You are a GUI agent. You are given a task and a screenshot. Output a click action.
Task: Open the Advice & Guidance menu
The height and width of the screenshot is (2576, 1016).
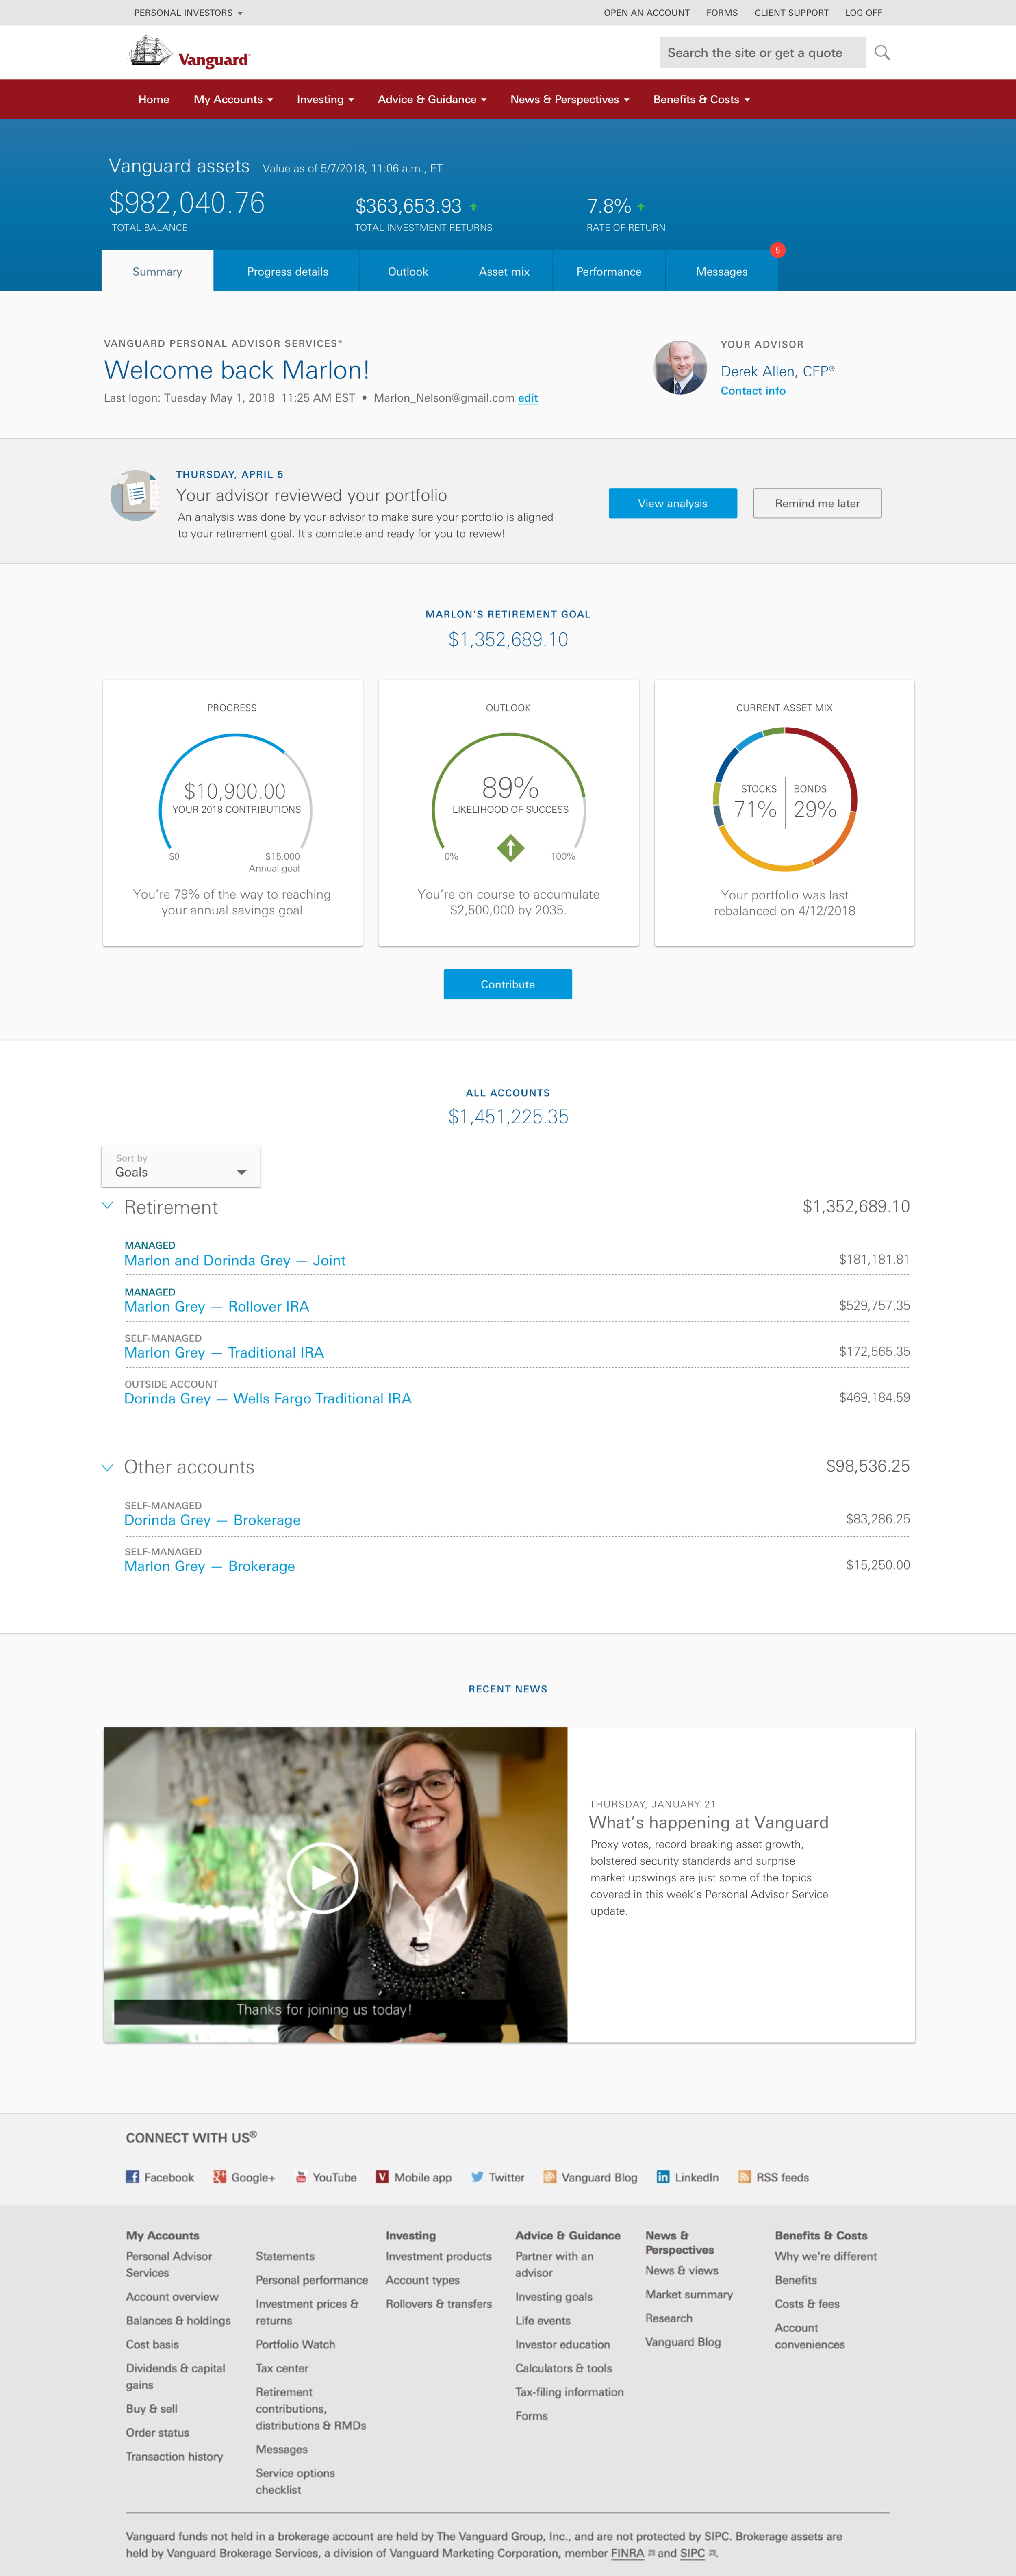pos(432,99)
